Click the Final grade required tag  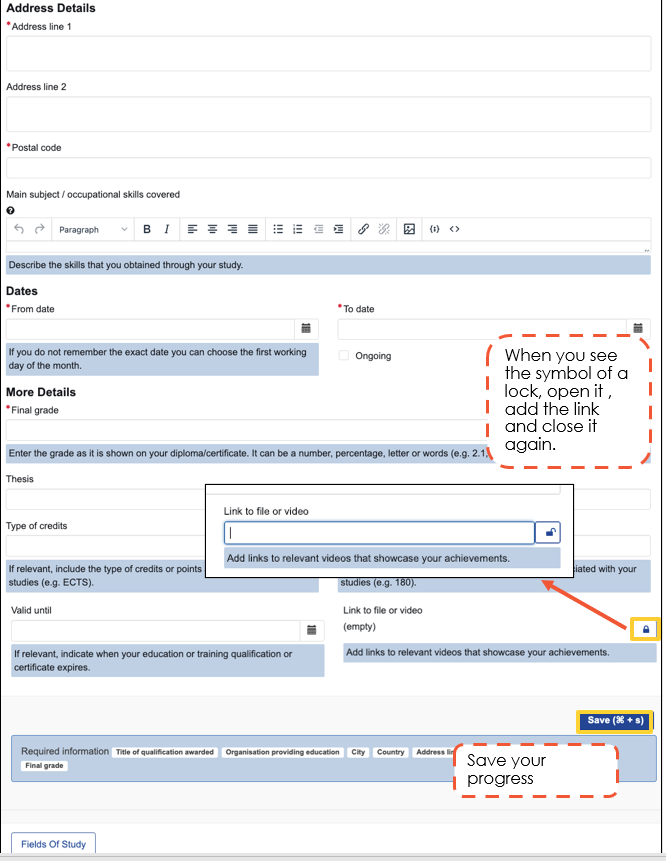[44, 765]
